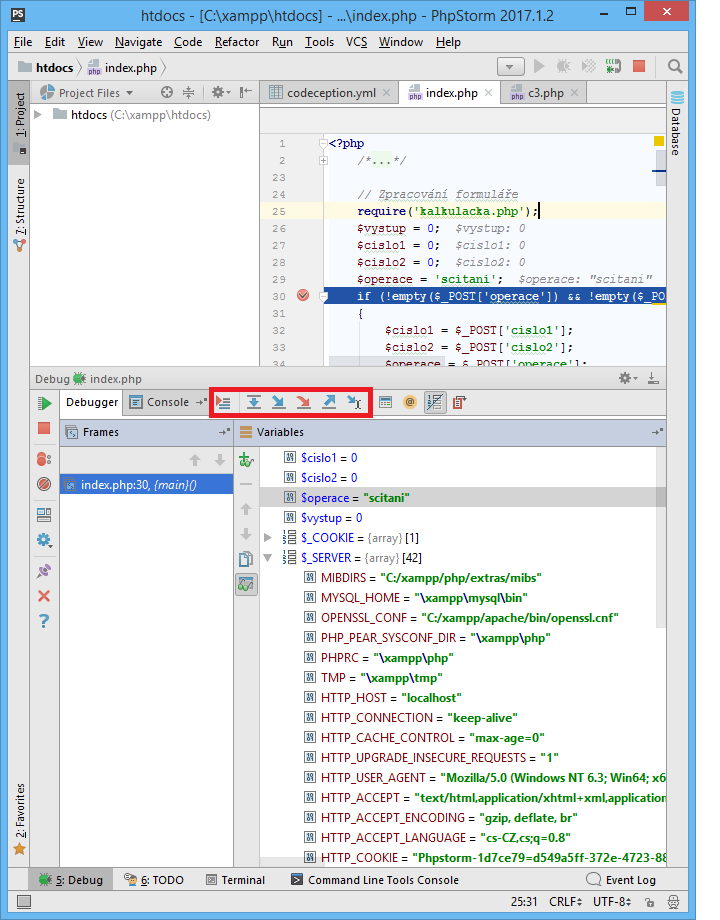Stop debugging with red square in debug sidebar
Screen dimensions: 720x920
44,428
